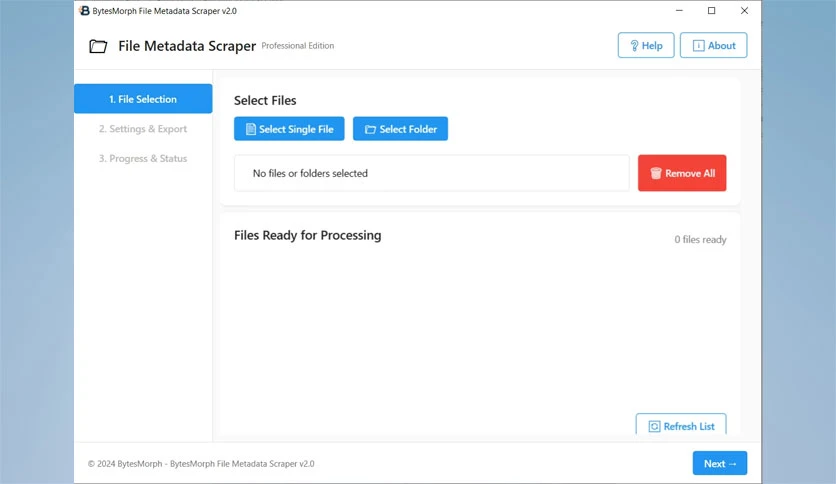Click the 'No files or folders selected' field

click(x=431, y=173)
